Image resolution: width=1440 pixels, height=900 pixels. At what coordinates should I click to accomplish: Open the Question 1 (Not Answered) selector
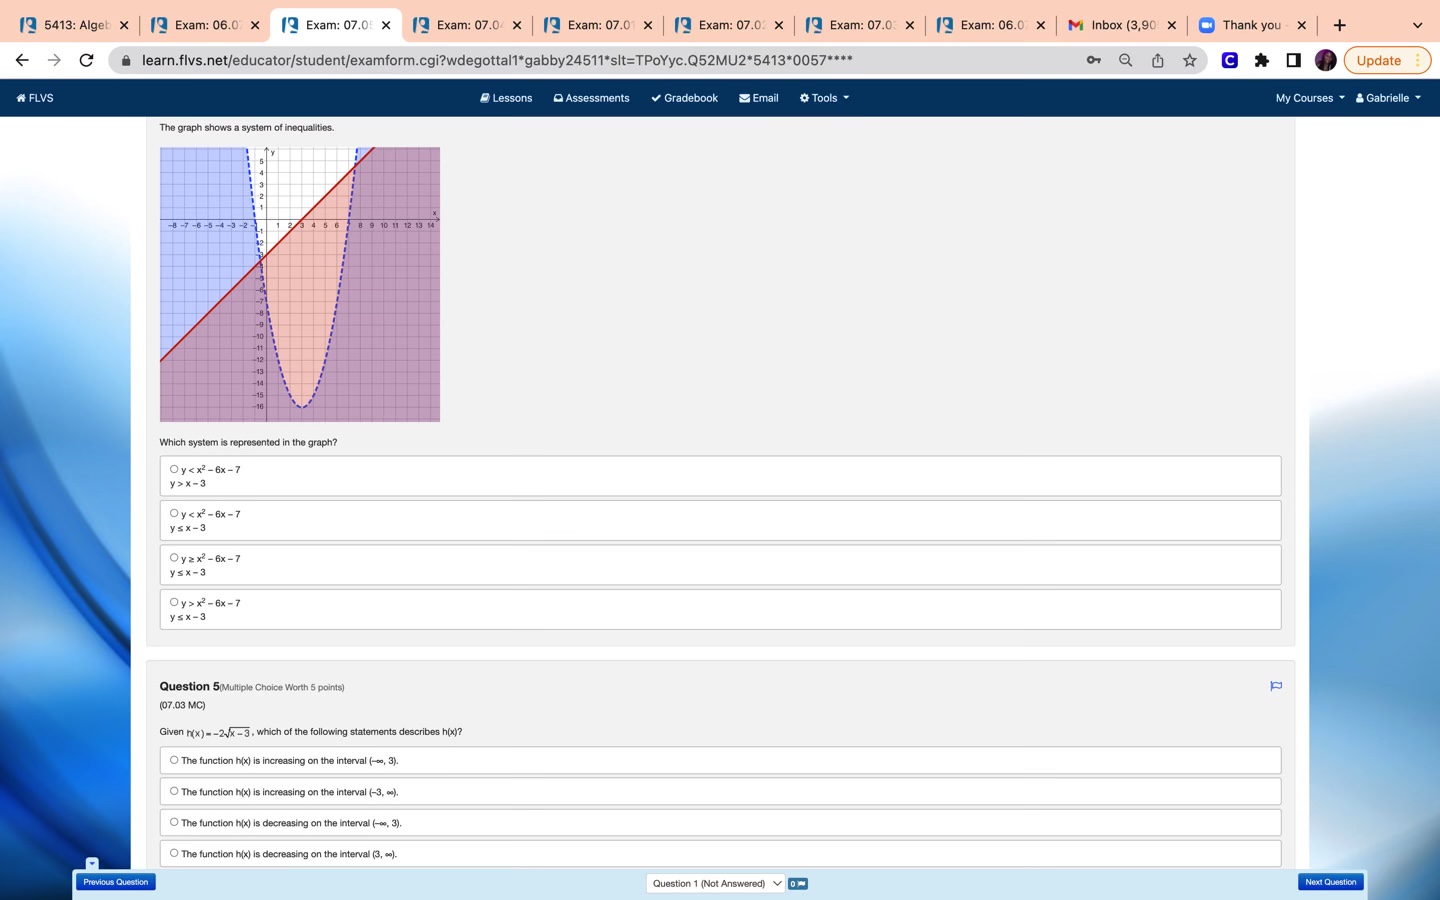click(715, 884)
